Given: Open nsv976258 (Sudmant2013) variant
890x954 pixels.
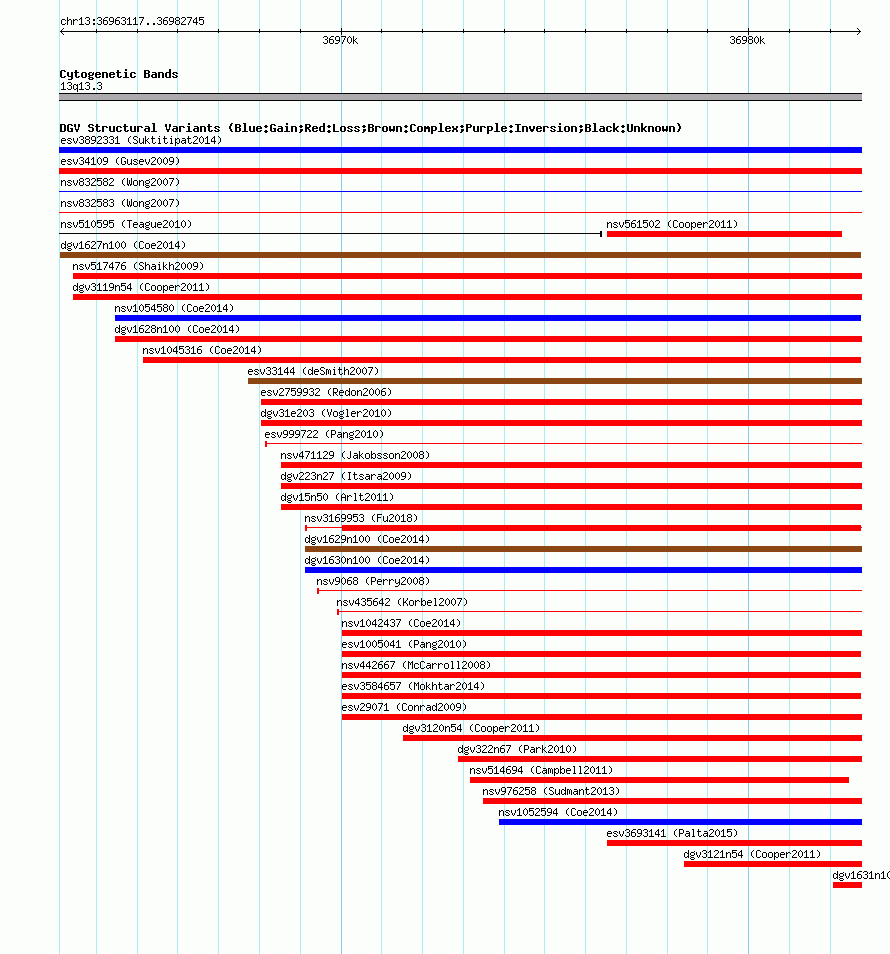Looking at the screenshot, I should pos(551,791).
